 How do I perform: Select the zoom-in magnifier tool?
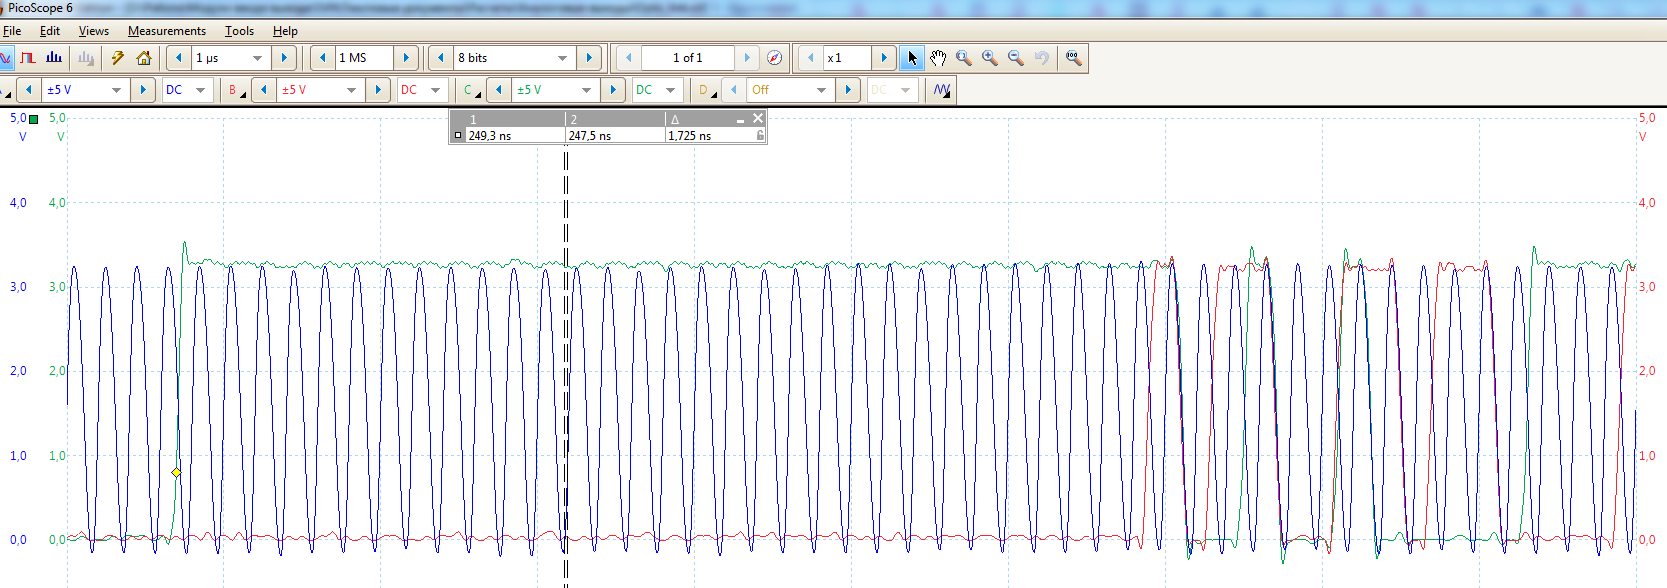[x=990, y=58]
